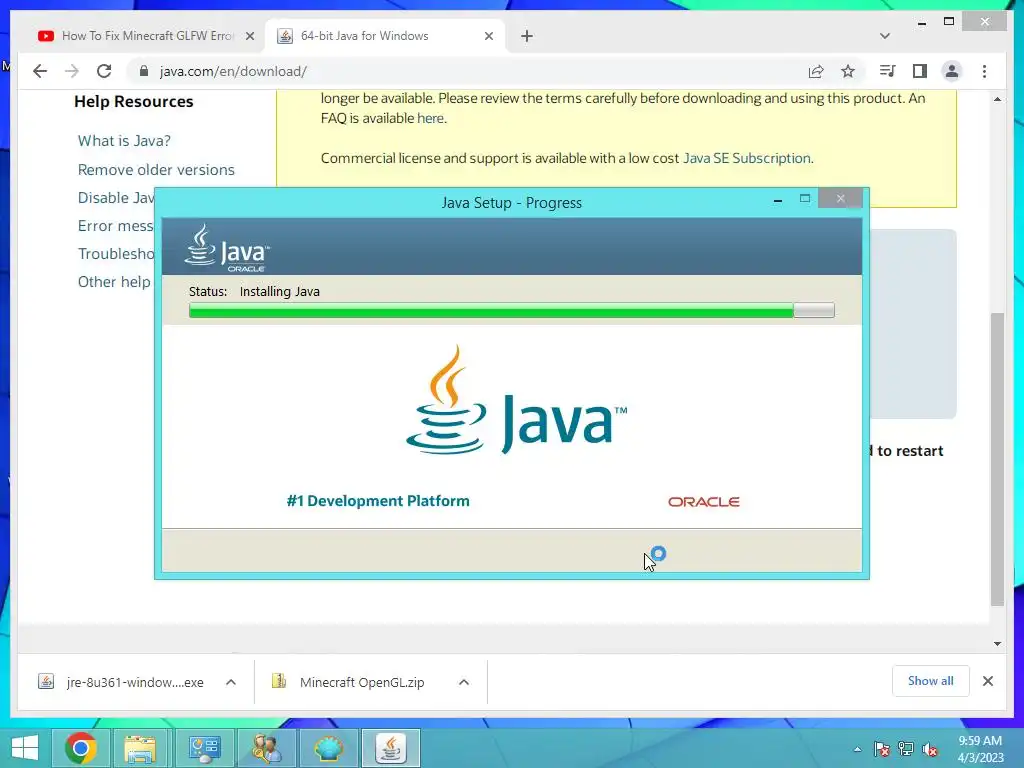Click the scrollbar down arrow
The image size is (1024, 768).
pos(997,643)
